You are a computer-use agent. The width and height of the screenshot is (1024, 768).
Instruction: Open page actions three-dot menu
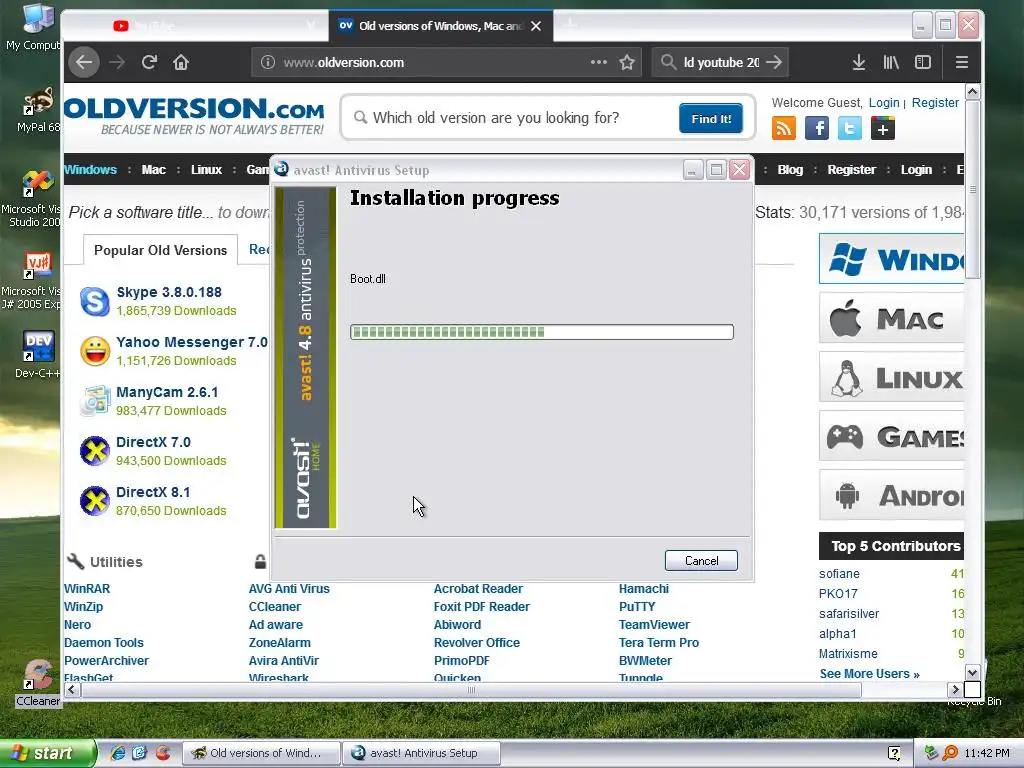click(598, 62)
